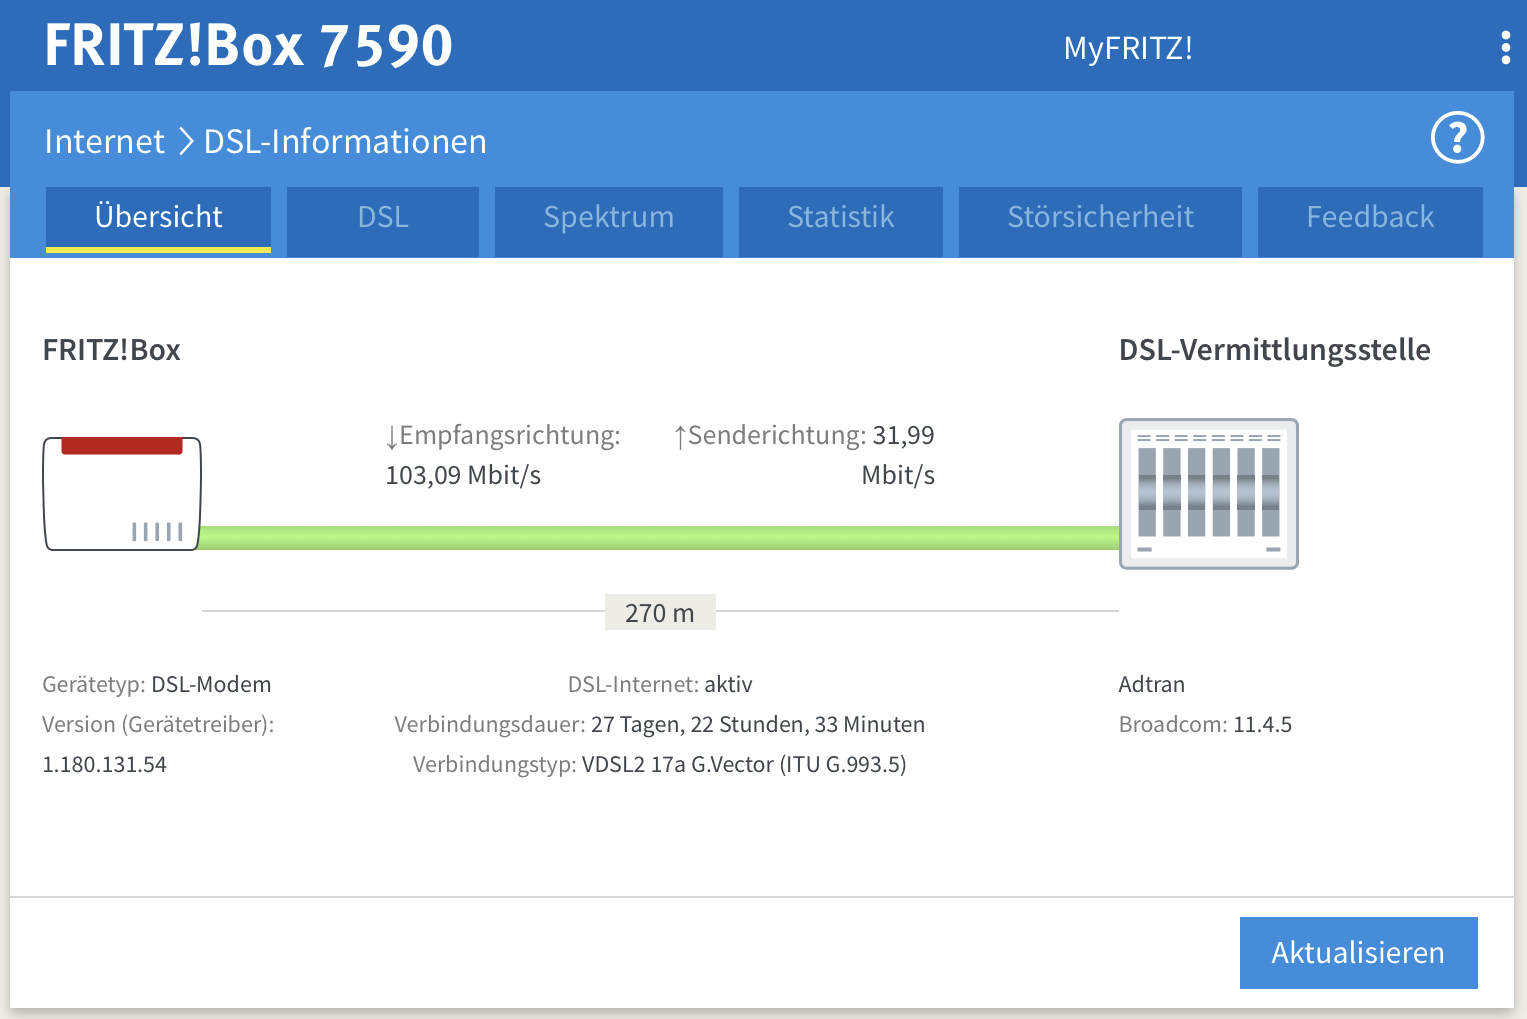Viewport: 1527px width, 1019px height.
Task: Click the green DSL connection line
Action: pos(660,538)
